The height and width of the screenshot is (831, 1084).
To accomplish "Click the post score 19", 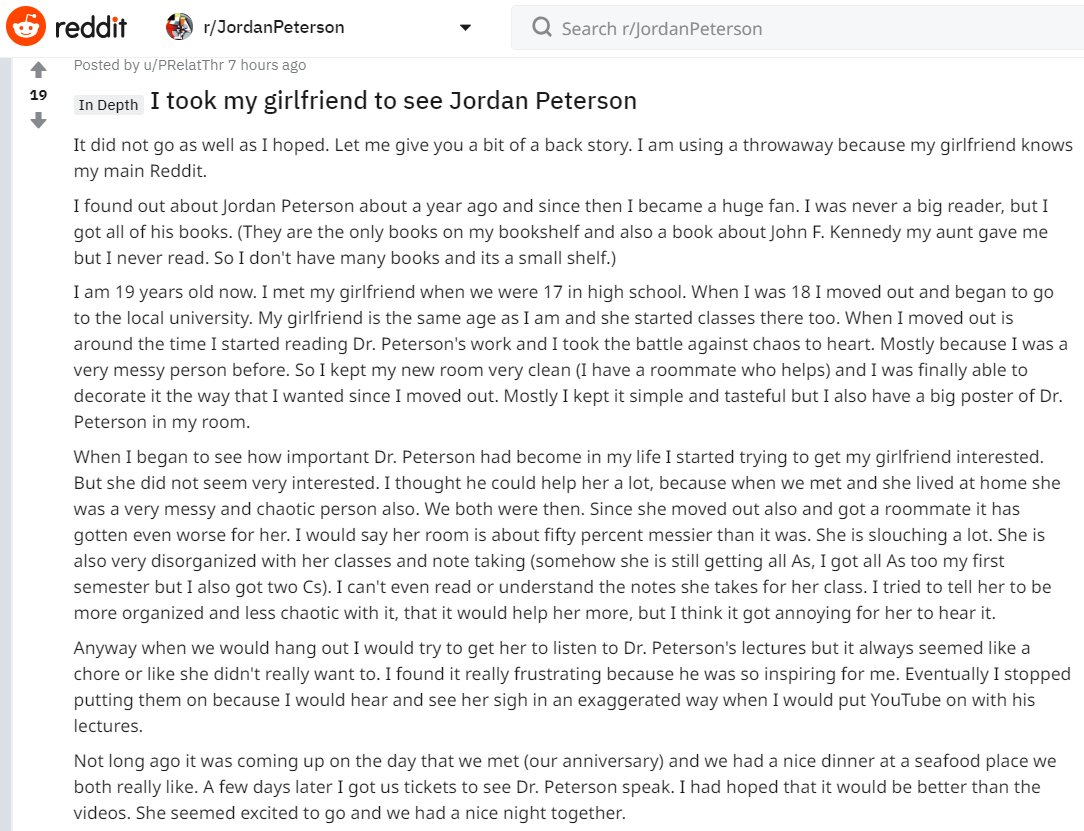I will [x=39, y=95].
